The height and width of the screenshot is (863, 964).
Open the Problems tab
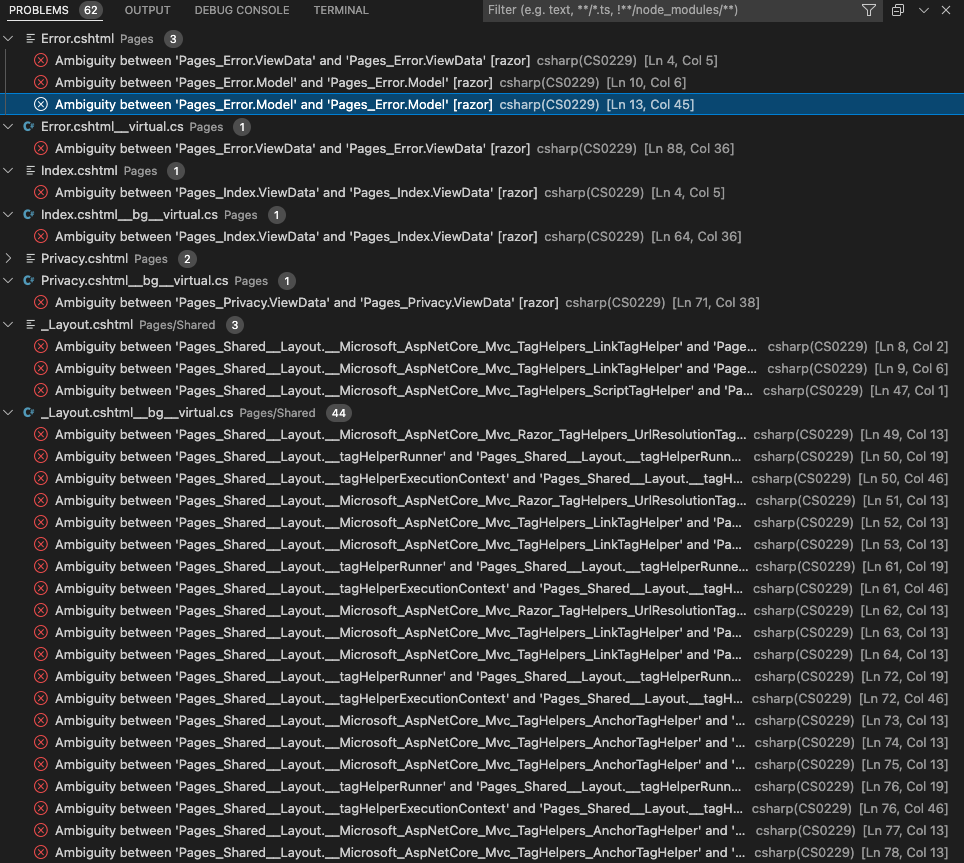point(39,10)
